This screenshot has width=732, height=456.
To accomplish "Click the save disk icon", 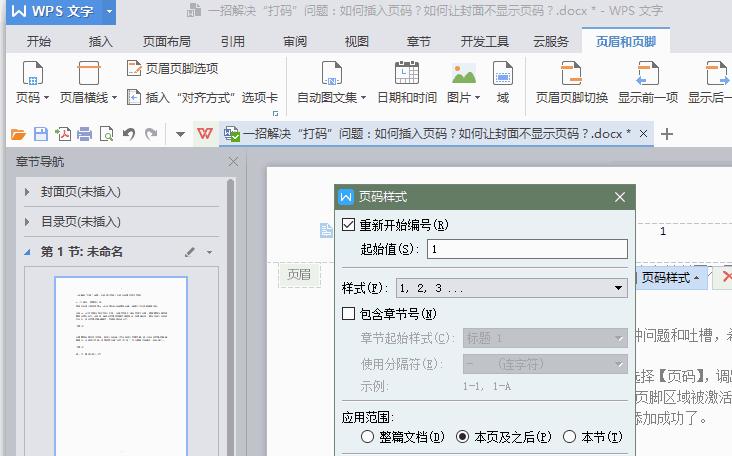I will (41, 134).
